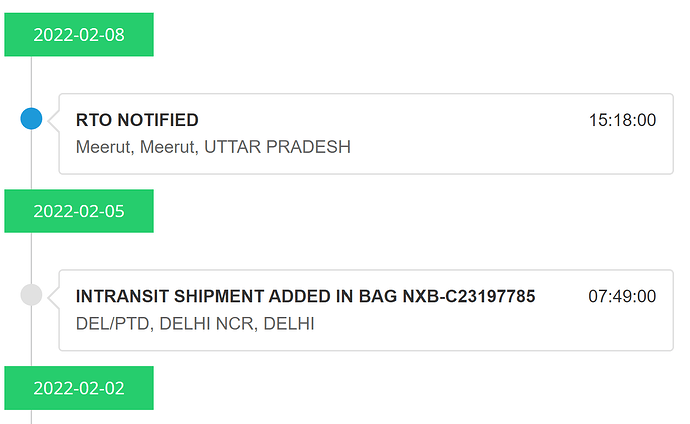Click timeline line below the 2022-02-02 badge
This screenshot has width=690, height=424.
[31, 416]
